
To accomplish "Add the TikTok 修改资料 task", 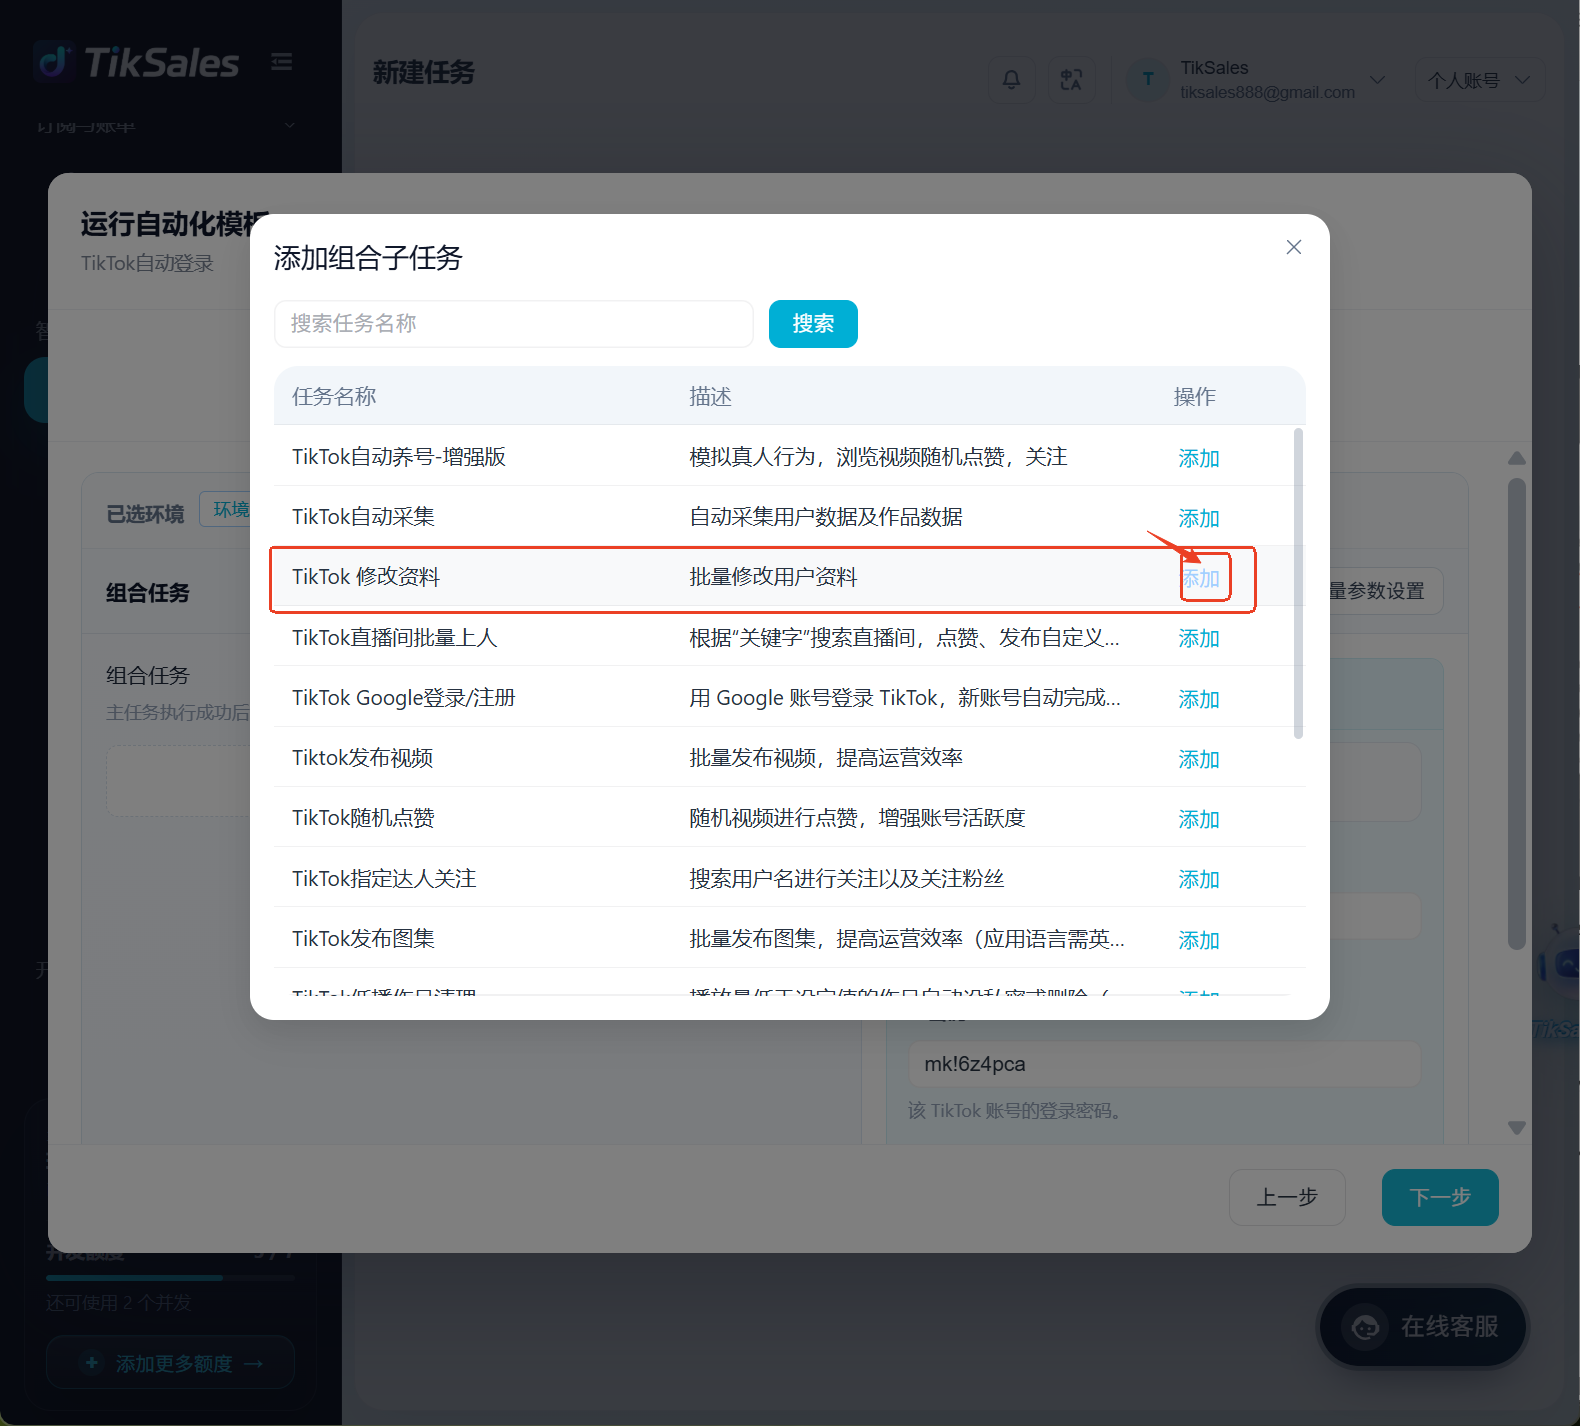I will (1201, 578).
